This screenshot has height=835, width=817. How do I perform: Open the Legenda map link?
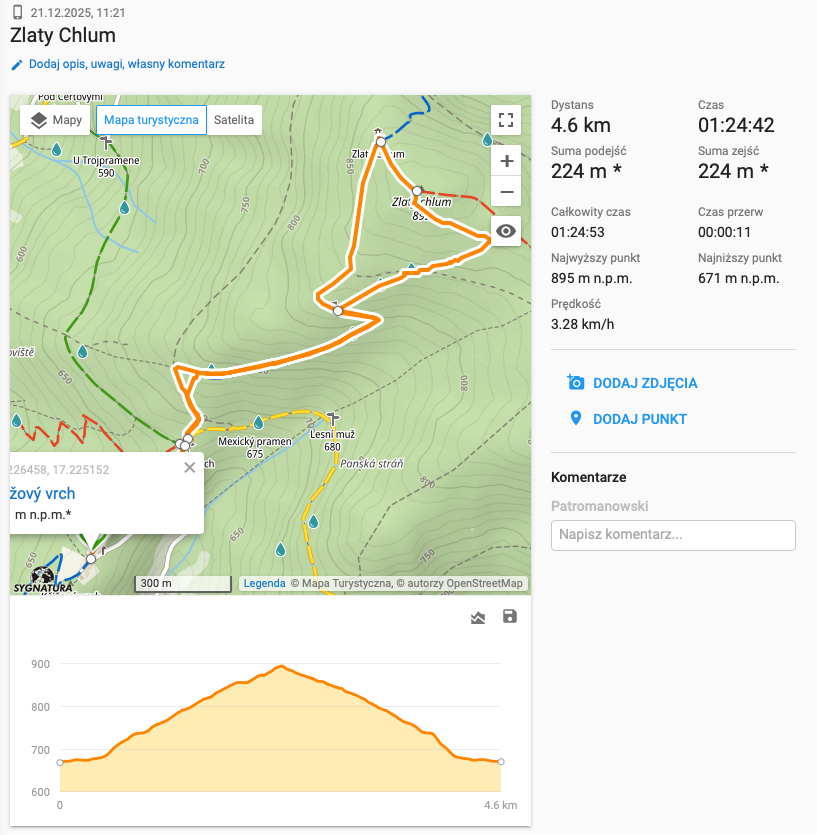click(x=265, y=583)
